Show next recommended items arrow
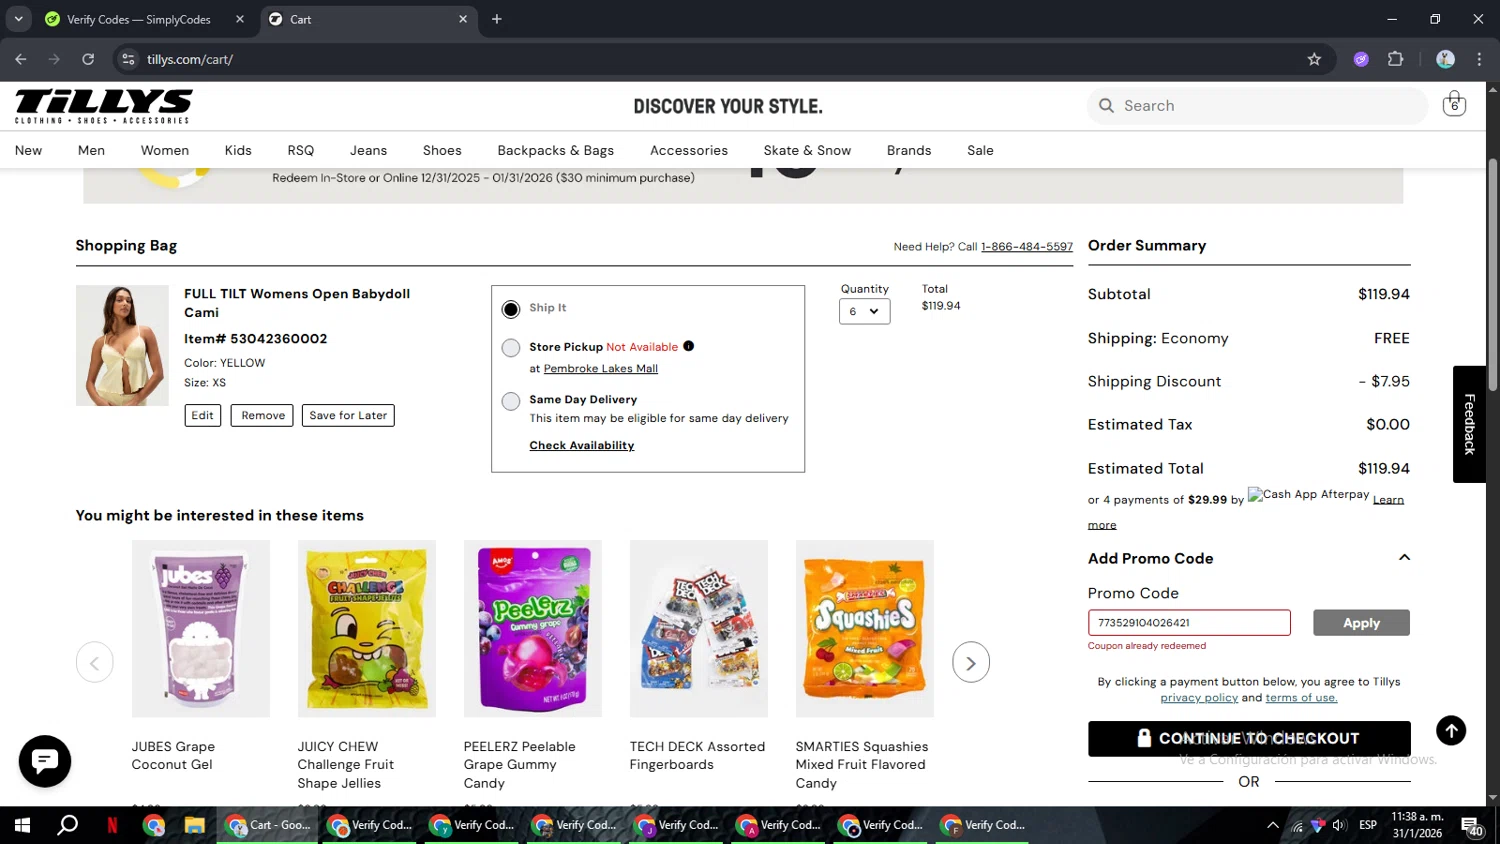Screen dimensions: 1500x844 971,663
